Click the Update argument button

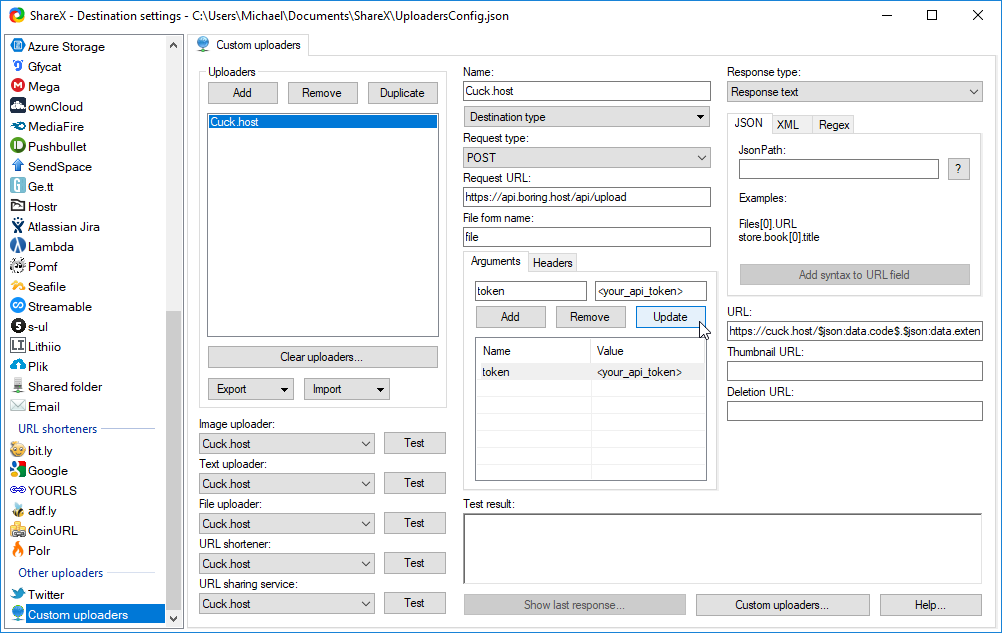pyautogui.click(x=670, y=317)
